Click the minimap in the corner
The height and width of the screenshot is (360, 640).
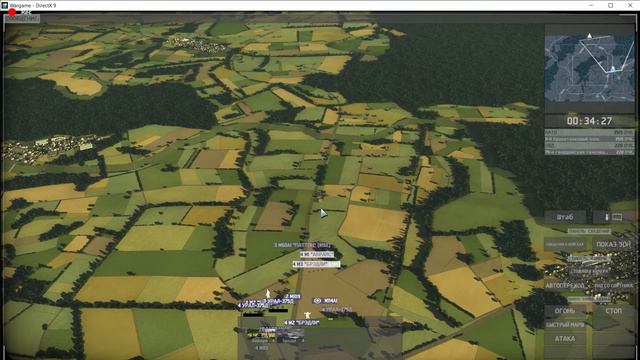point(589,68)
